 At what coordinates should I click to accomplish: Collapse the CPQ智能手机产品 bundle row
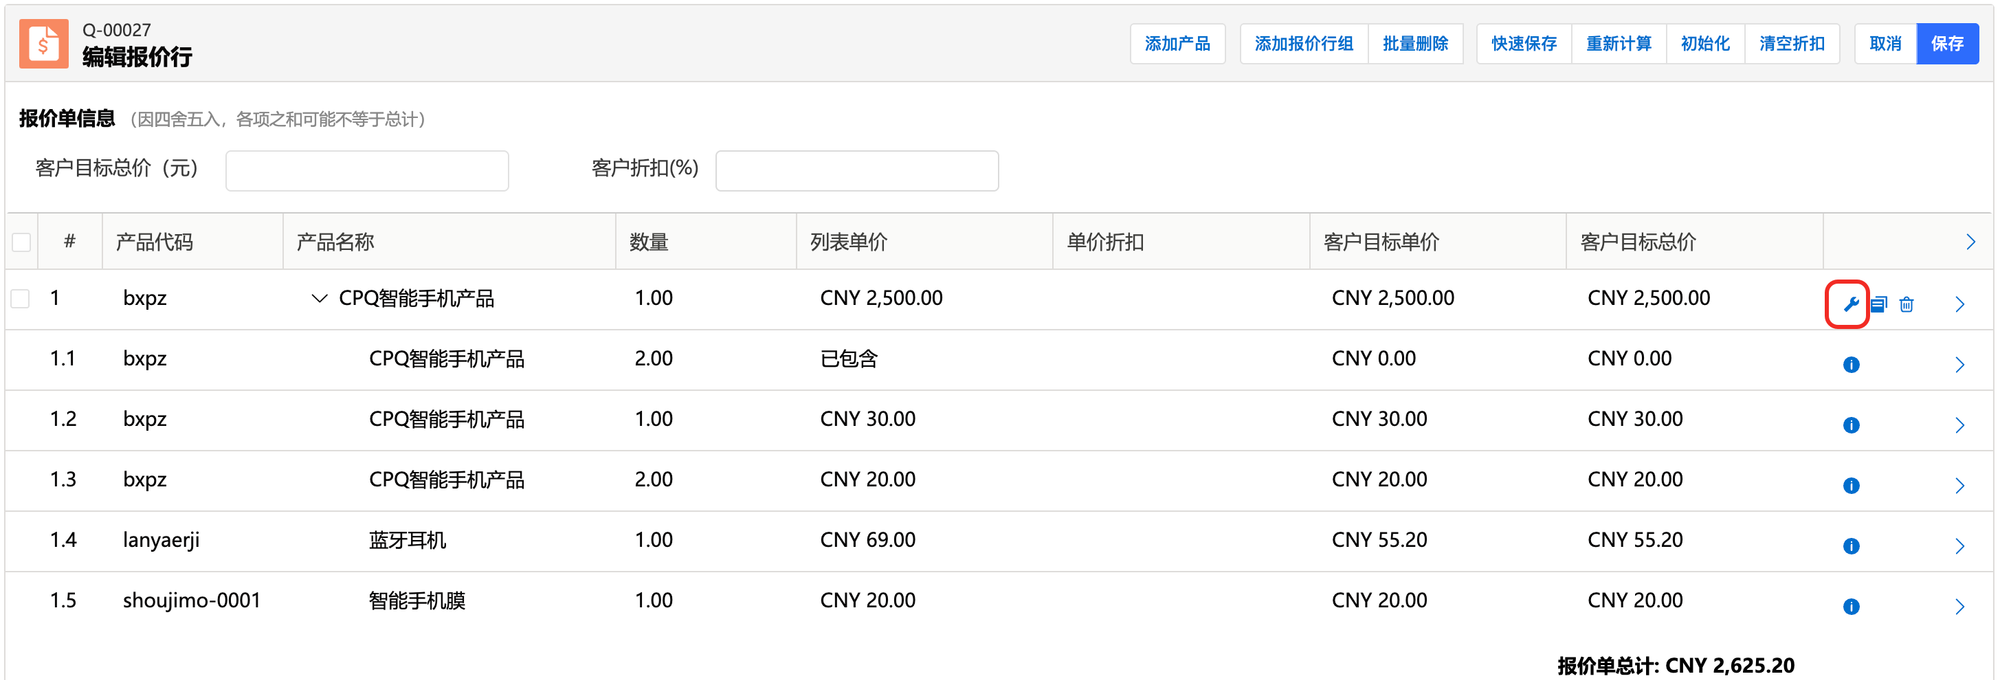click(x=319, y=299)
